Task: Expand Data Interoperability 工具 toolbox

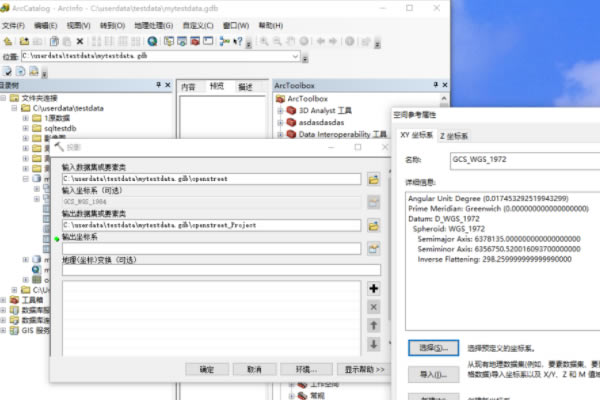Action: point(280,134)
